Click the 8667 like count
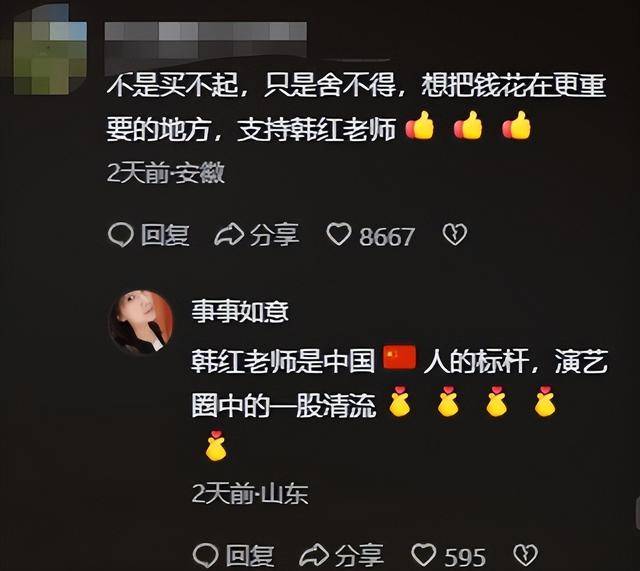This screenshot has height=571, width=640. pyautogui.click(x=387, y=236)
